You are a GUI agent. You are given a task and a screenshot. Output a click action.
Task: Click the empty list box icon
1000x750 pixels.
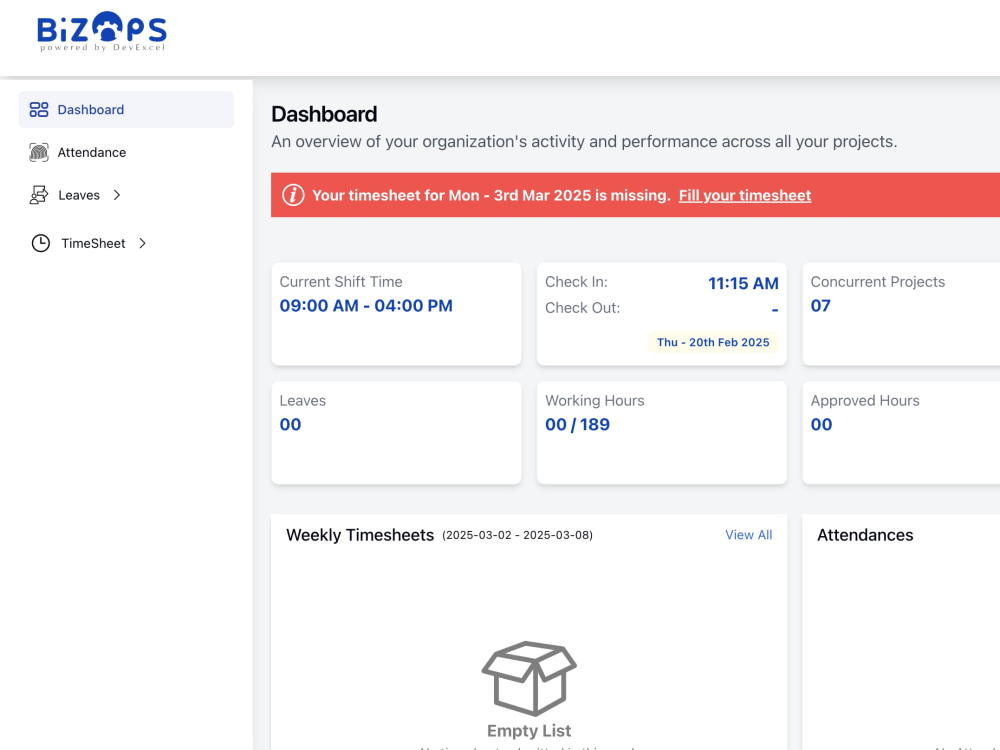coord(529,677)
